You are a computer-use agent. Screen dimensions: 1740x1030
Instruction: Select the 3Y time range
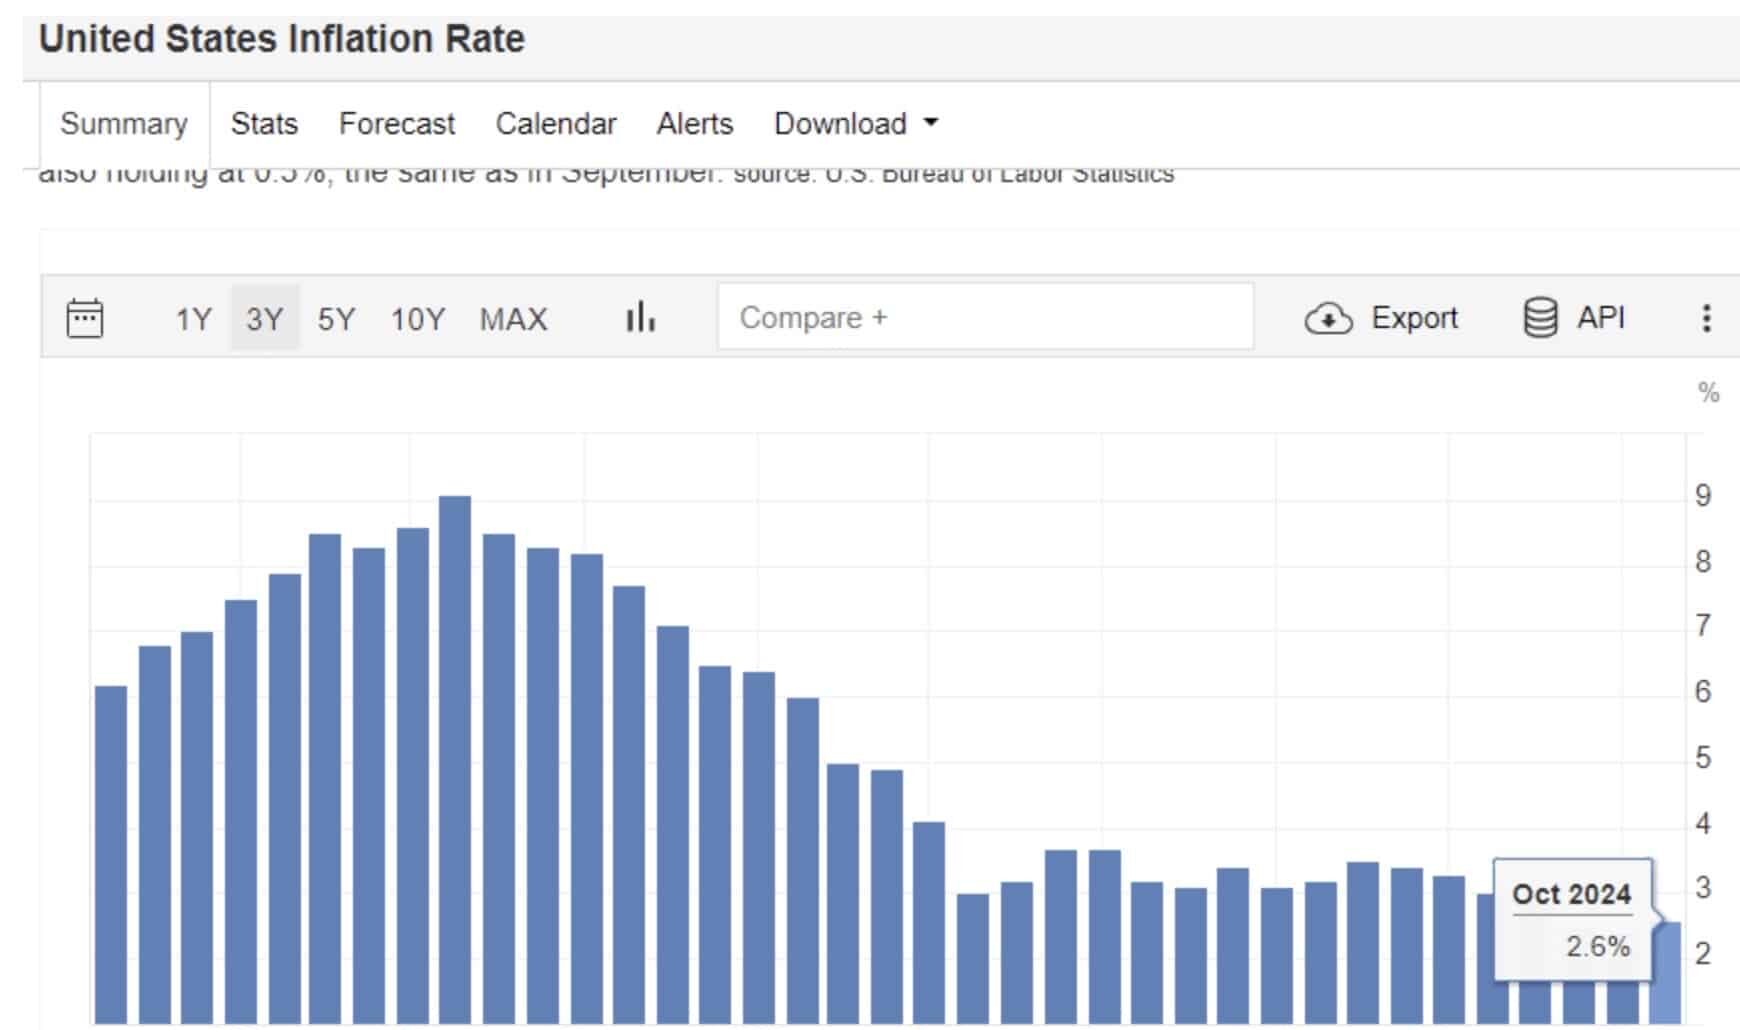(x=265, y=319)
